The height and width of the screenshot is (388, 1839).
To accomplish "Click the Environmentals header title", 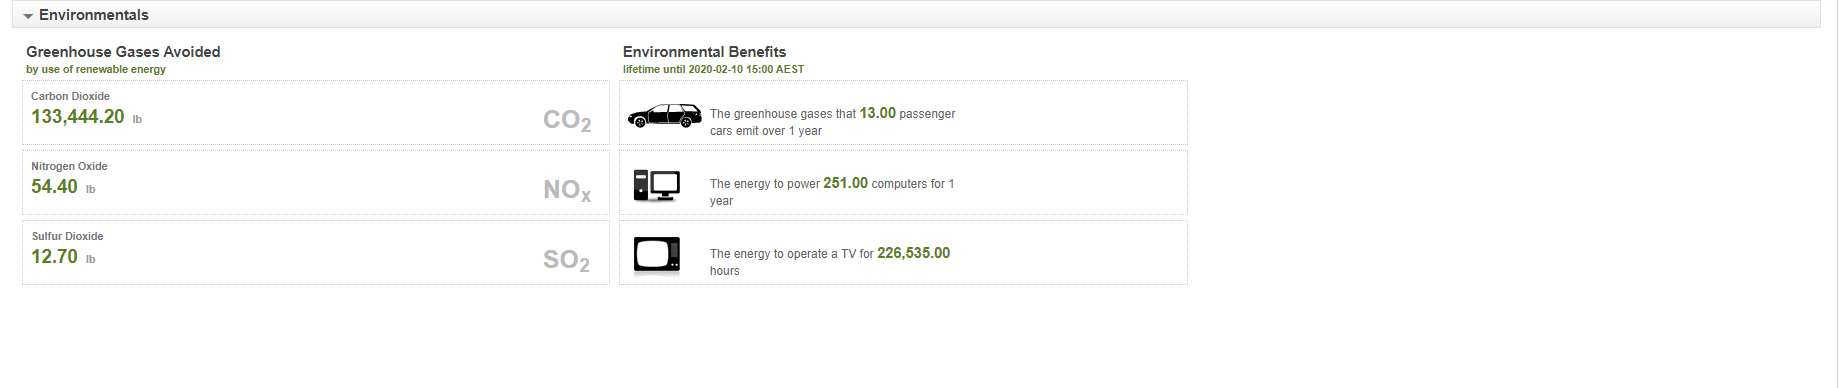I will tap(94, 15).
